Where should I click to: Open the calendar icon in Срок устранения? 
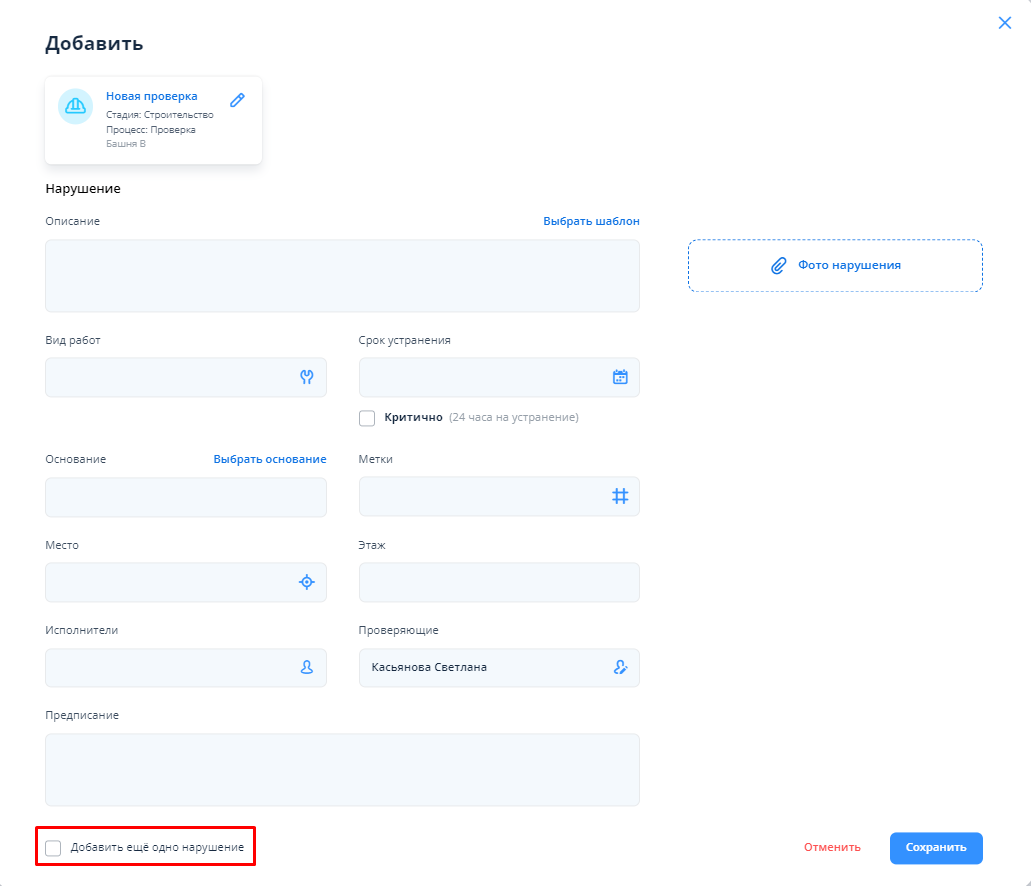click(620, 377)
